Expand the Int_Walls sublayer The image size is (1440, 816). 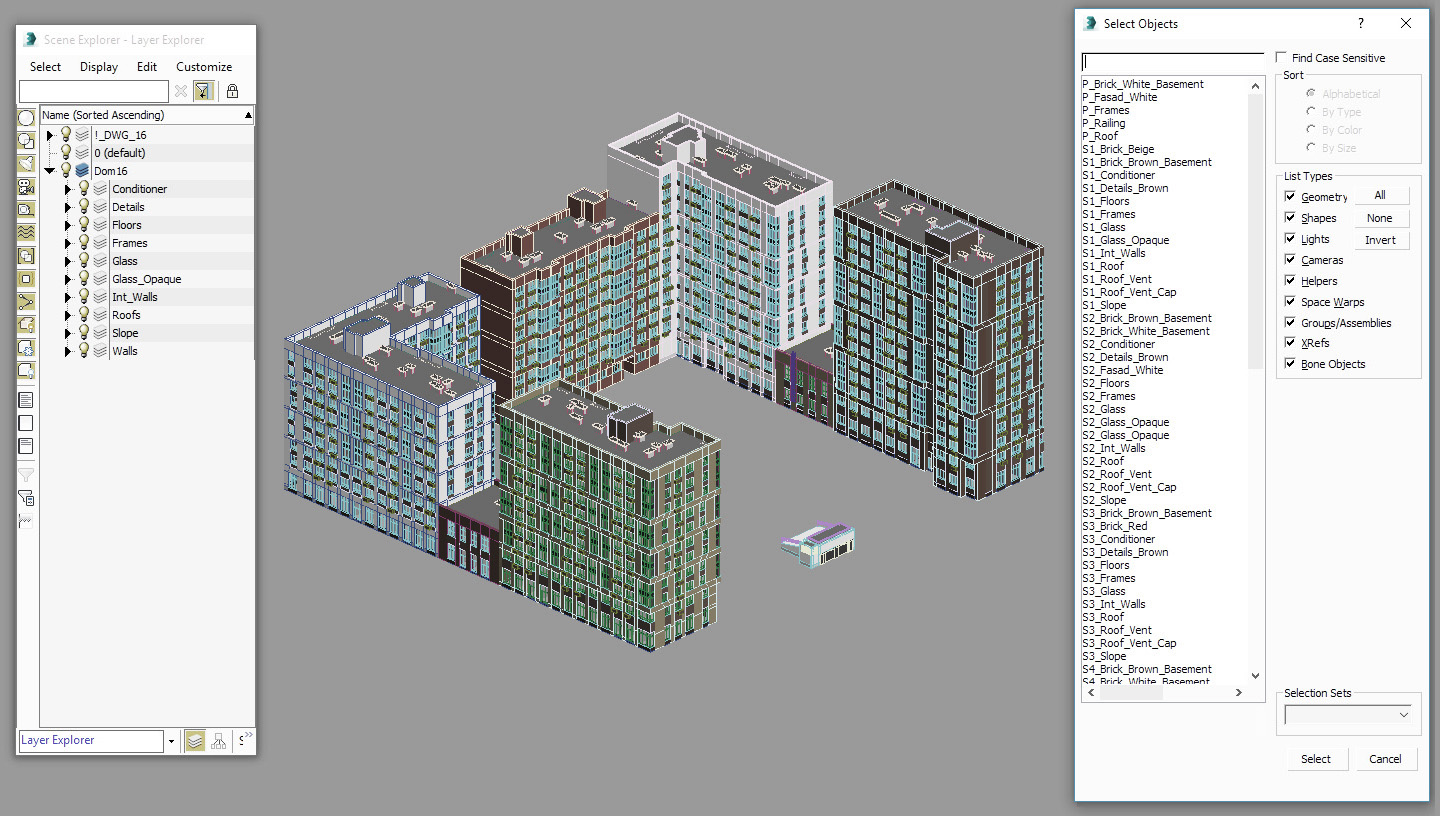[x=68, y=297]
